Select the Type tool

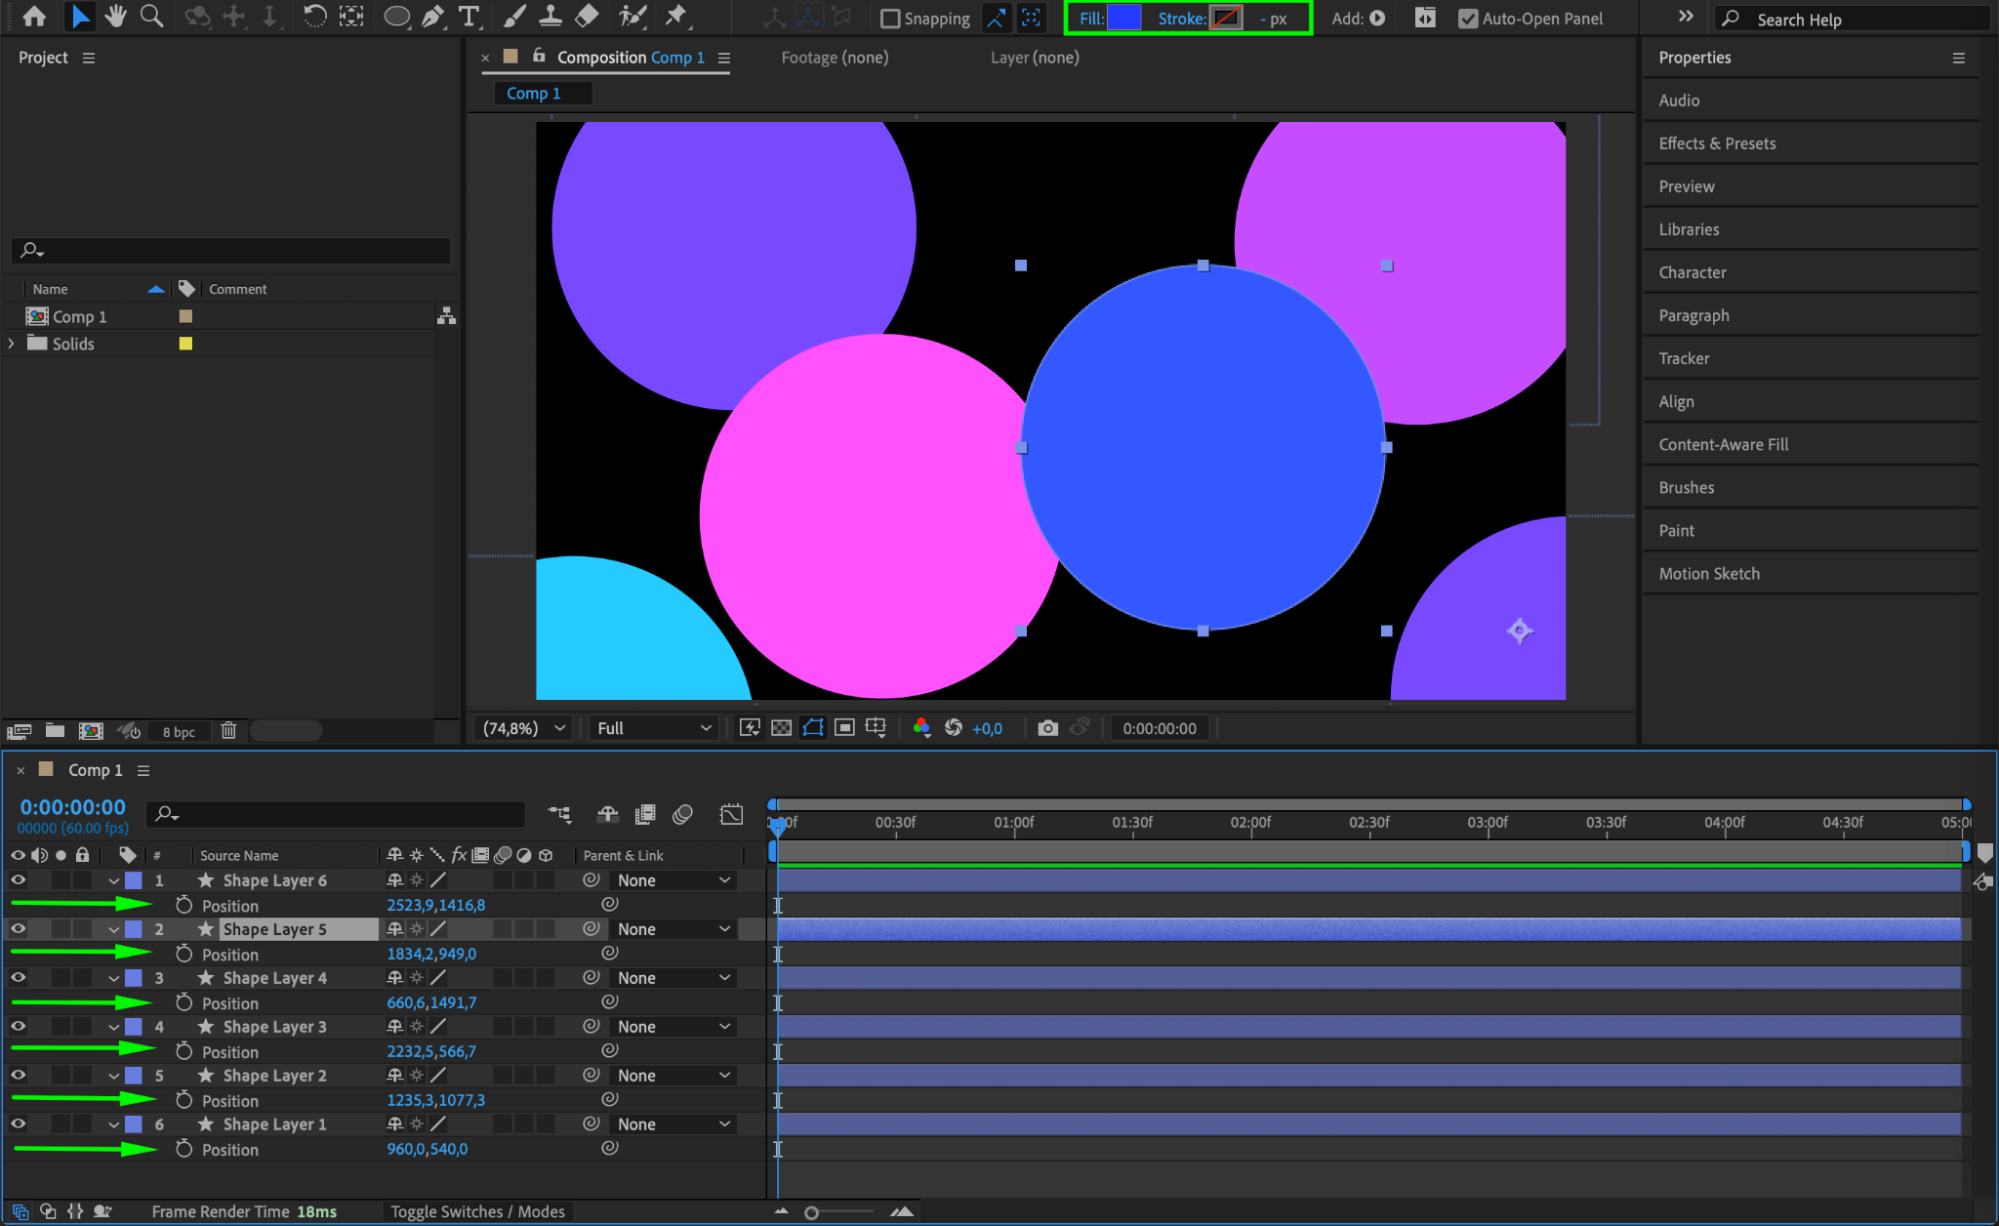[x=468, y=16]
